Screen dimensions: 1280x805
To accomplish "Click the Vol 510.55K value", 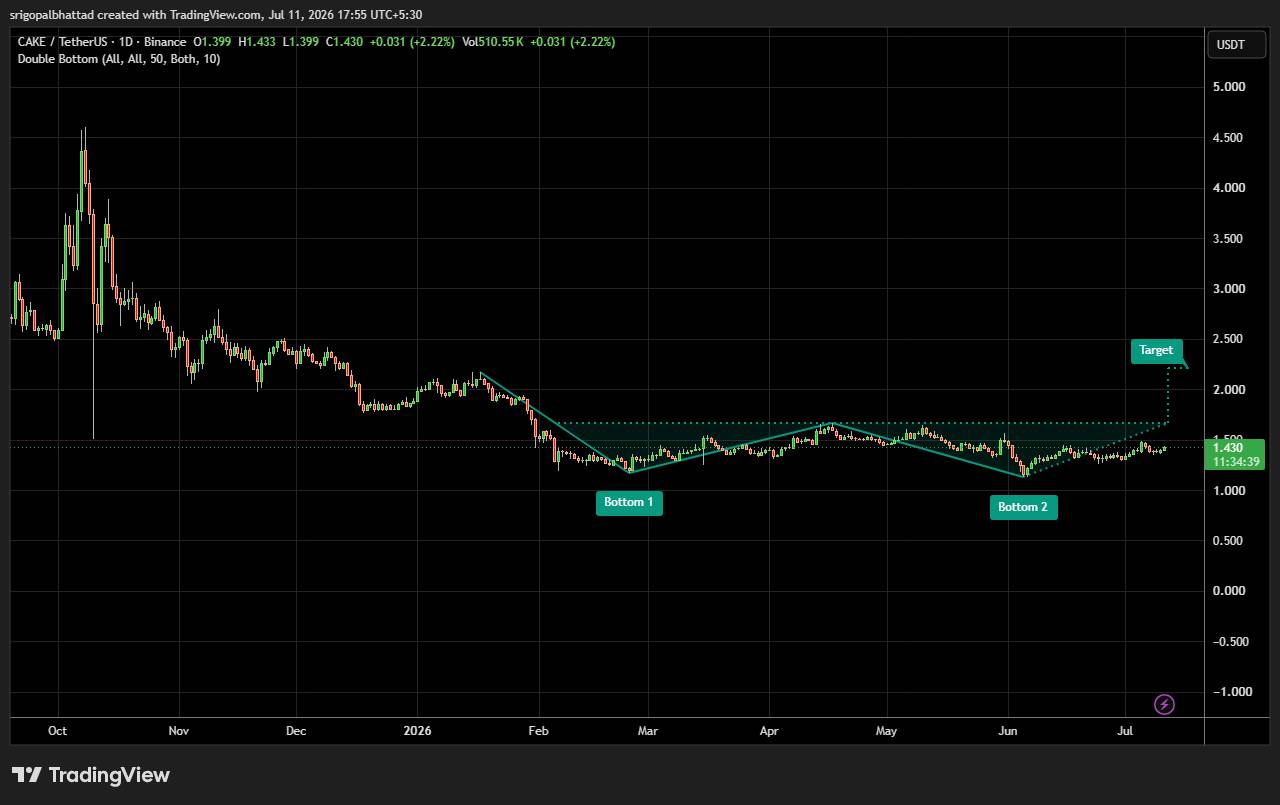I will (493, 42).
